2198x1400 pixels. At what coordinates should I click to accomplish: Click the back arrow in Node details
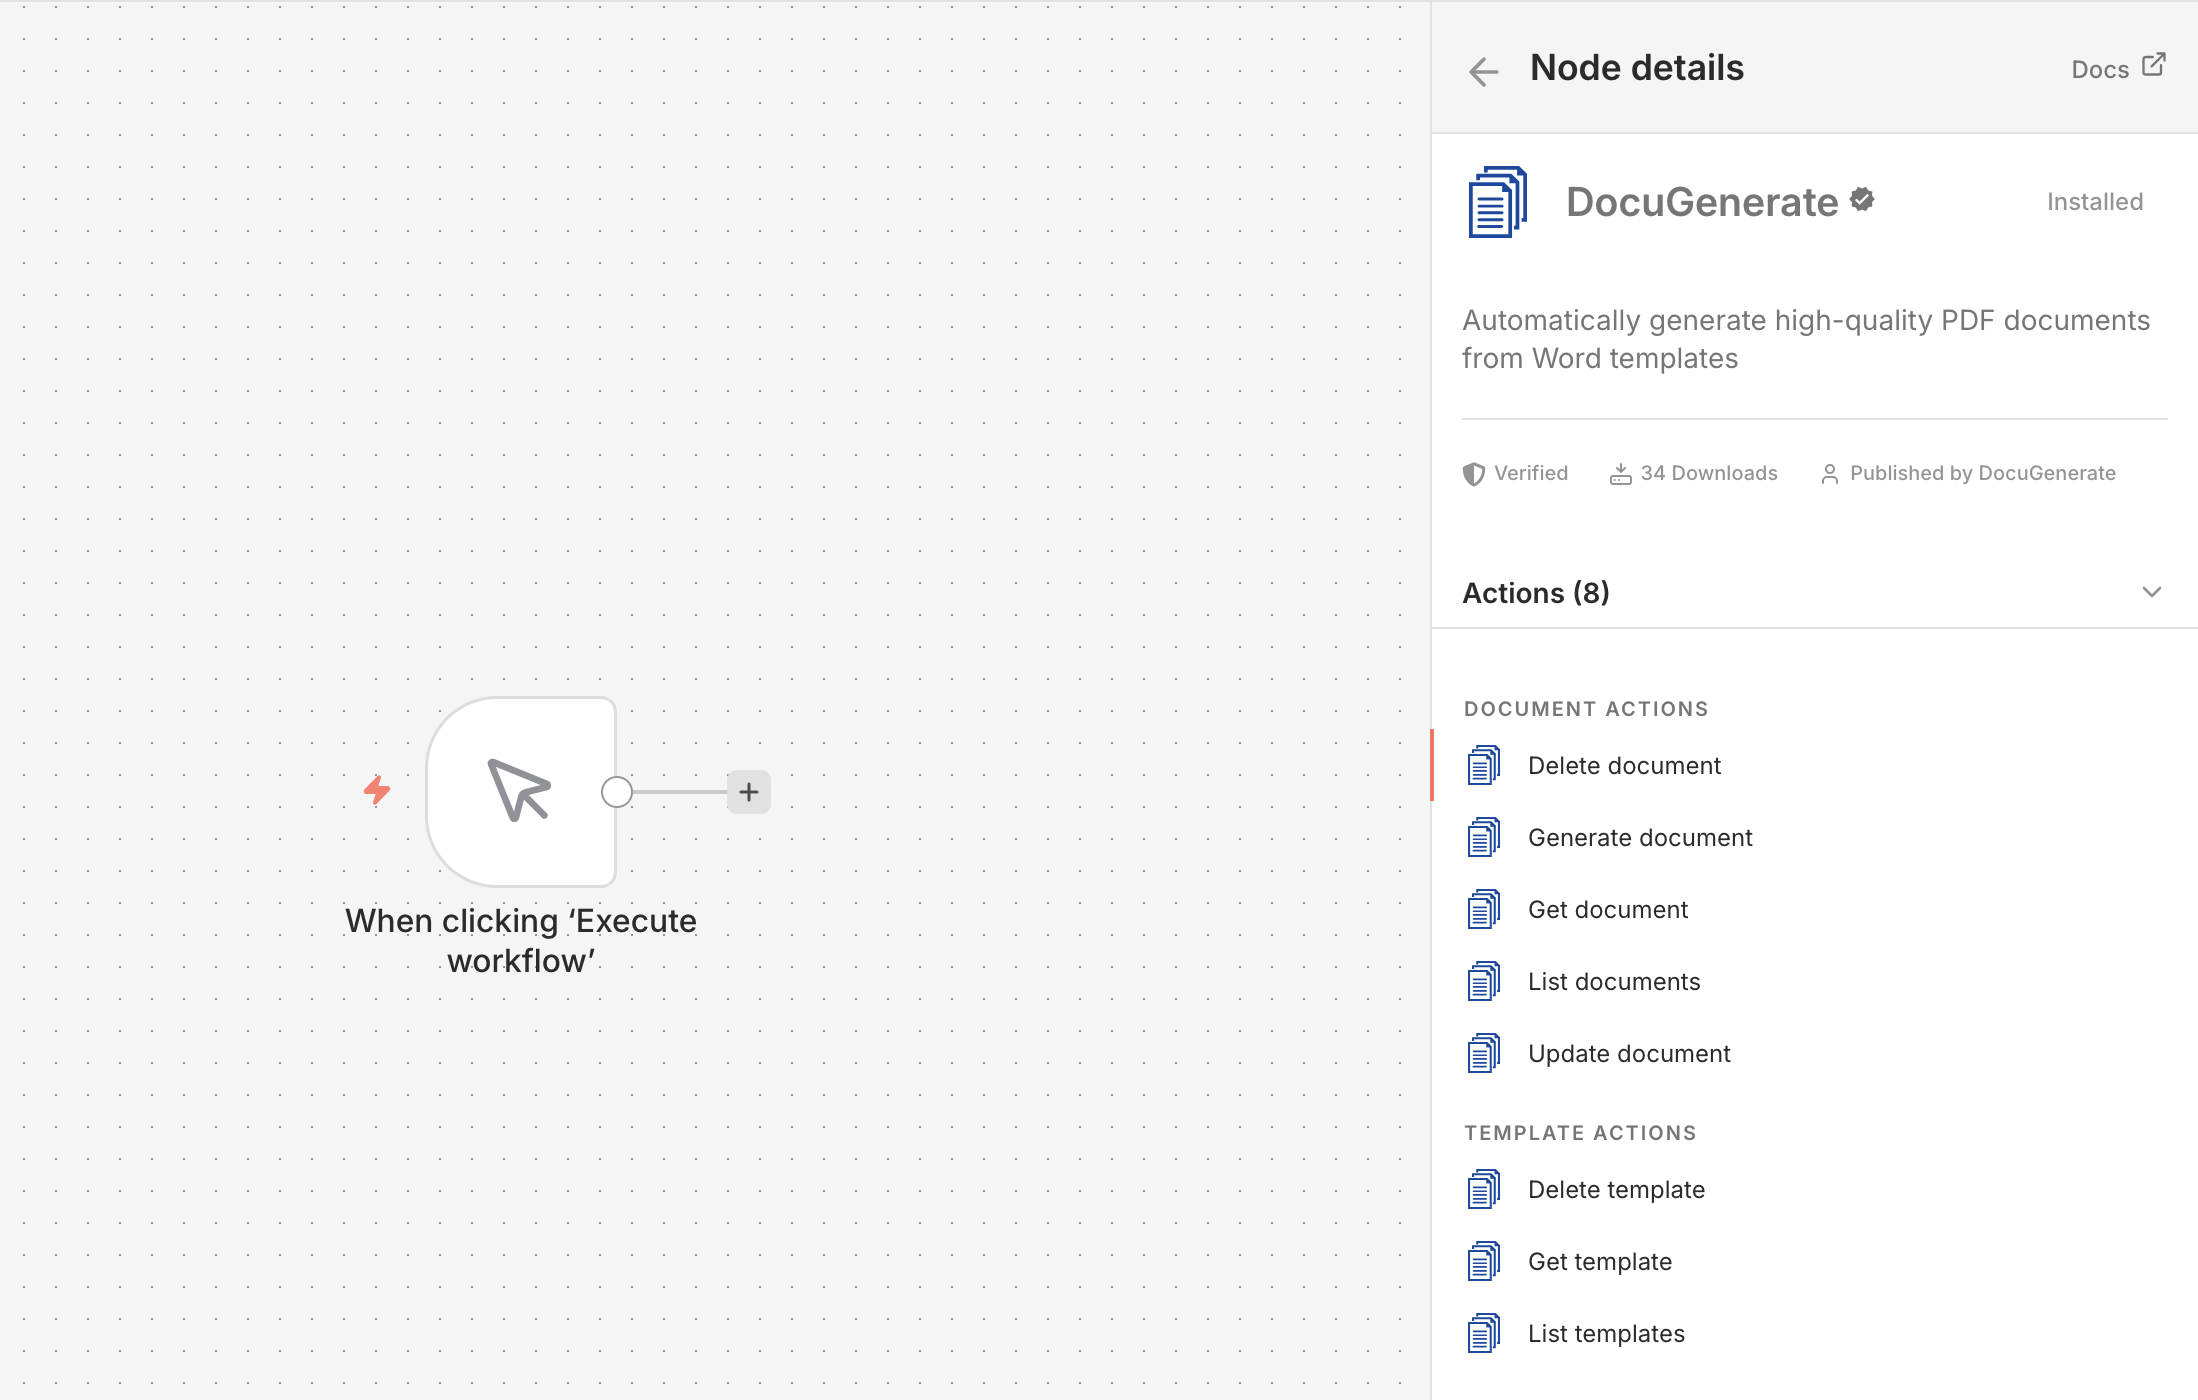(x=1484, y=71)
